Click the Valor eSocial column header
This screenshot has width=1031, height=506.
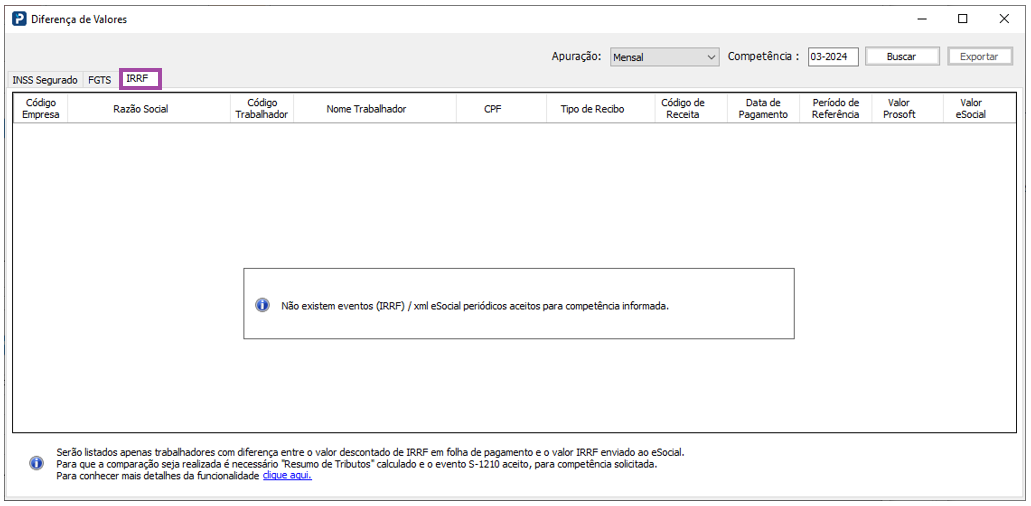(971, 108)
